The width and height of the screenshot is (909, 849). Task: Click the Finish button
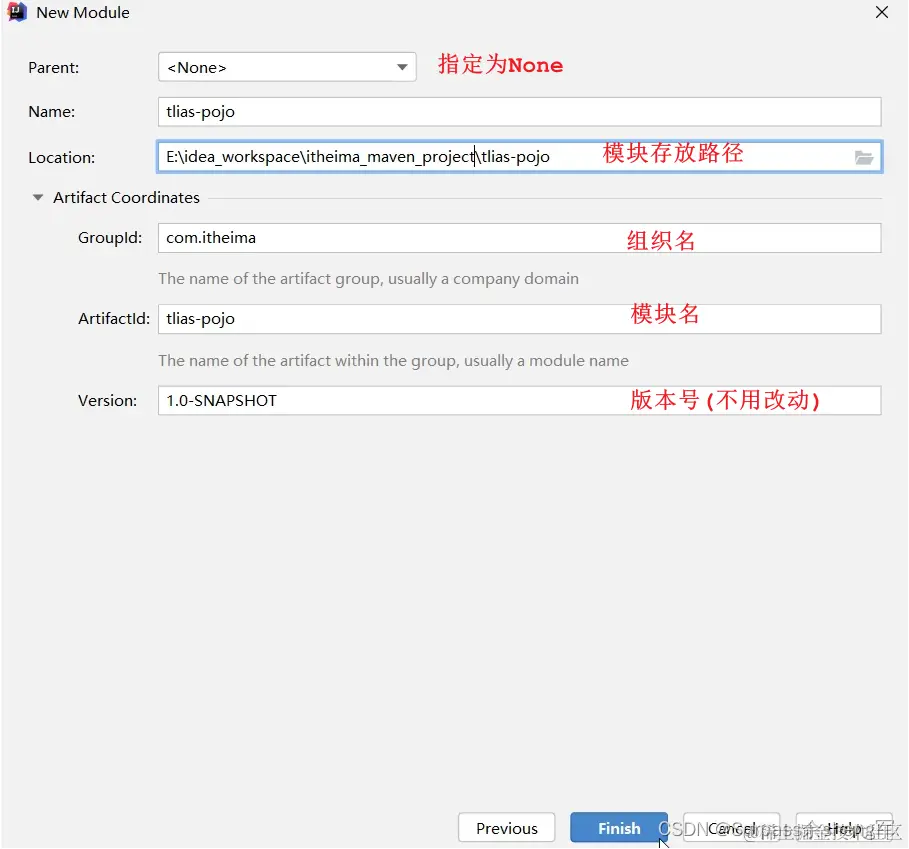[619, 828]
